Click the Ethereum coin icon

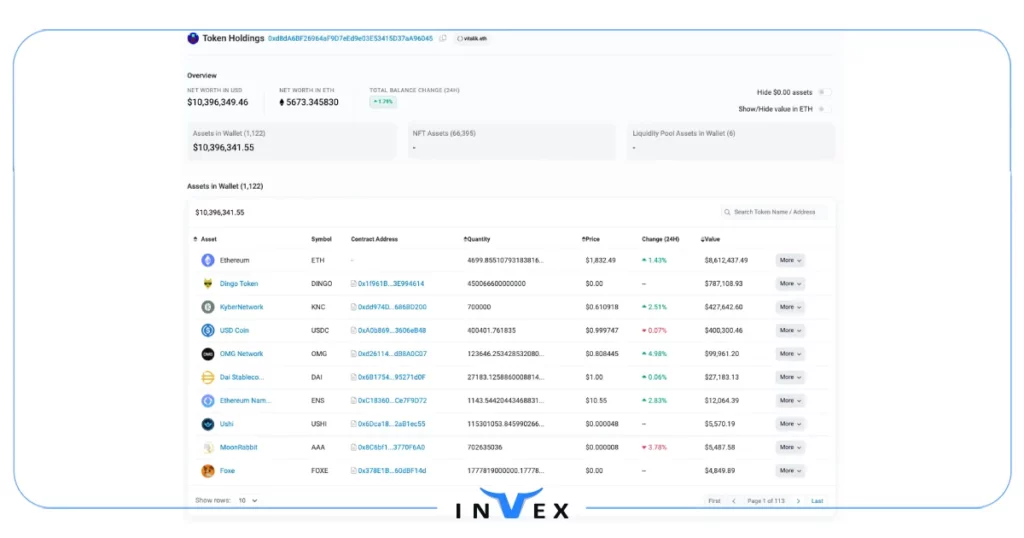(x=208, y=261)
